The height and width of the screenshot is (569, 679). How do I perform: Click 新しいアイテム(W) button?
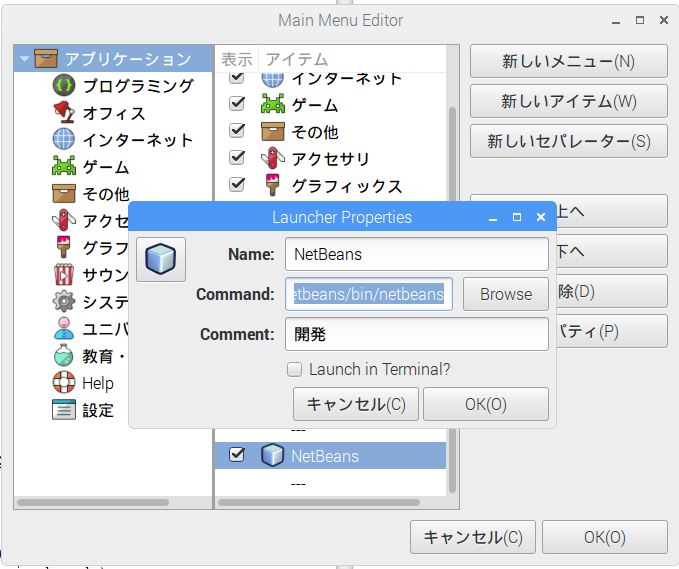click(568, 101)
